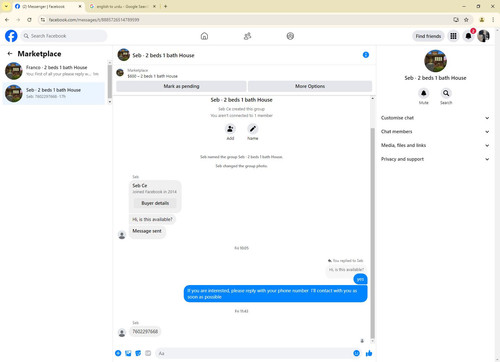The height and width of the screenshot is (362, 500).
Task: Click the large group photo in right panel
Action: click(435, 61)
